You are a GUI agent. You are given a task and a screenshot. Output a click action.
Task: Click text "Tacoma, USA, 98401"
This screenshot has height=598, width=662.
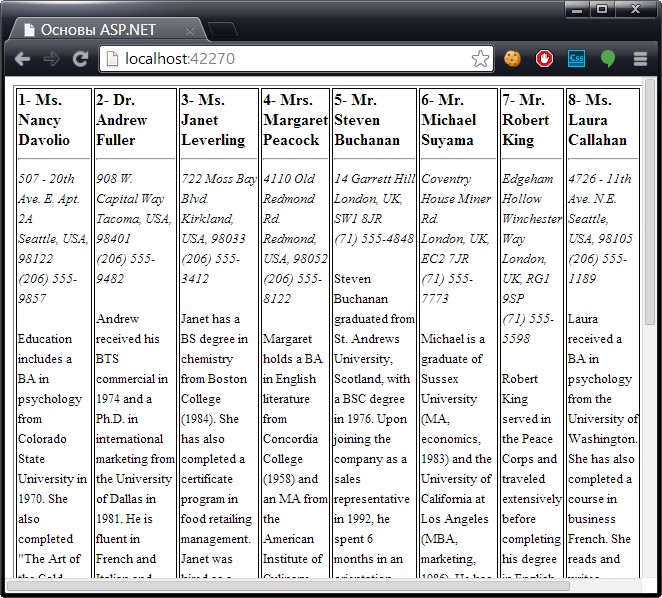pos(134,228)
